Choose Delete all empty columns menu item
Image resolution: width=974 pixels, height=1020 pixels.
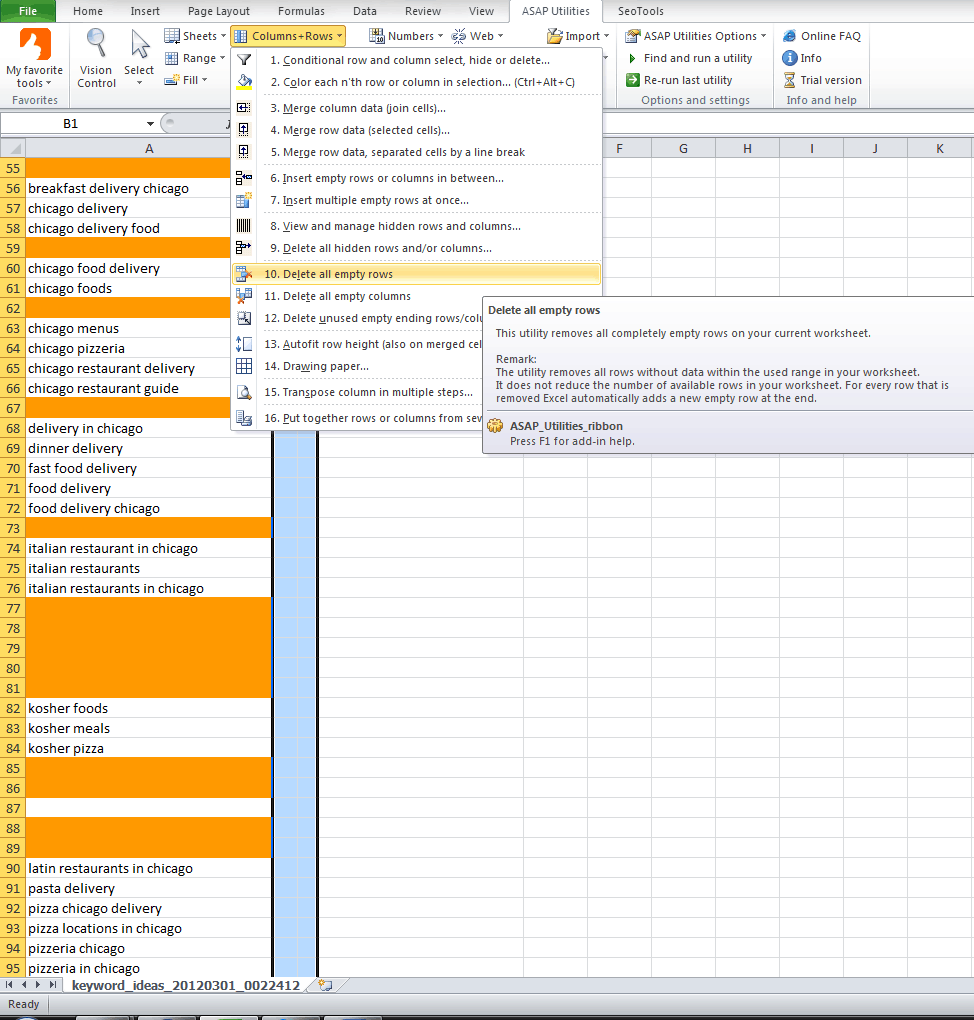click(x=347, y=297)
